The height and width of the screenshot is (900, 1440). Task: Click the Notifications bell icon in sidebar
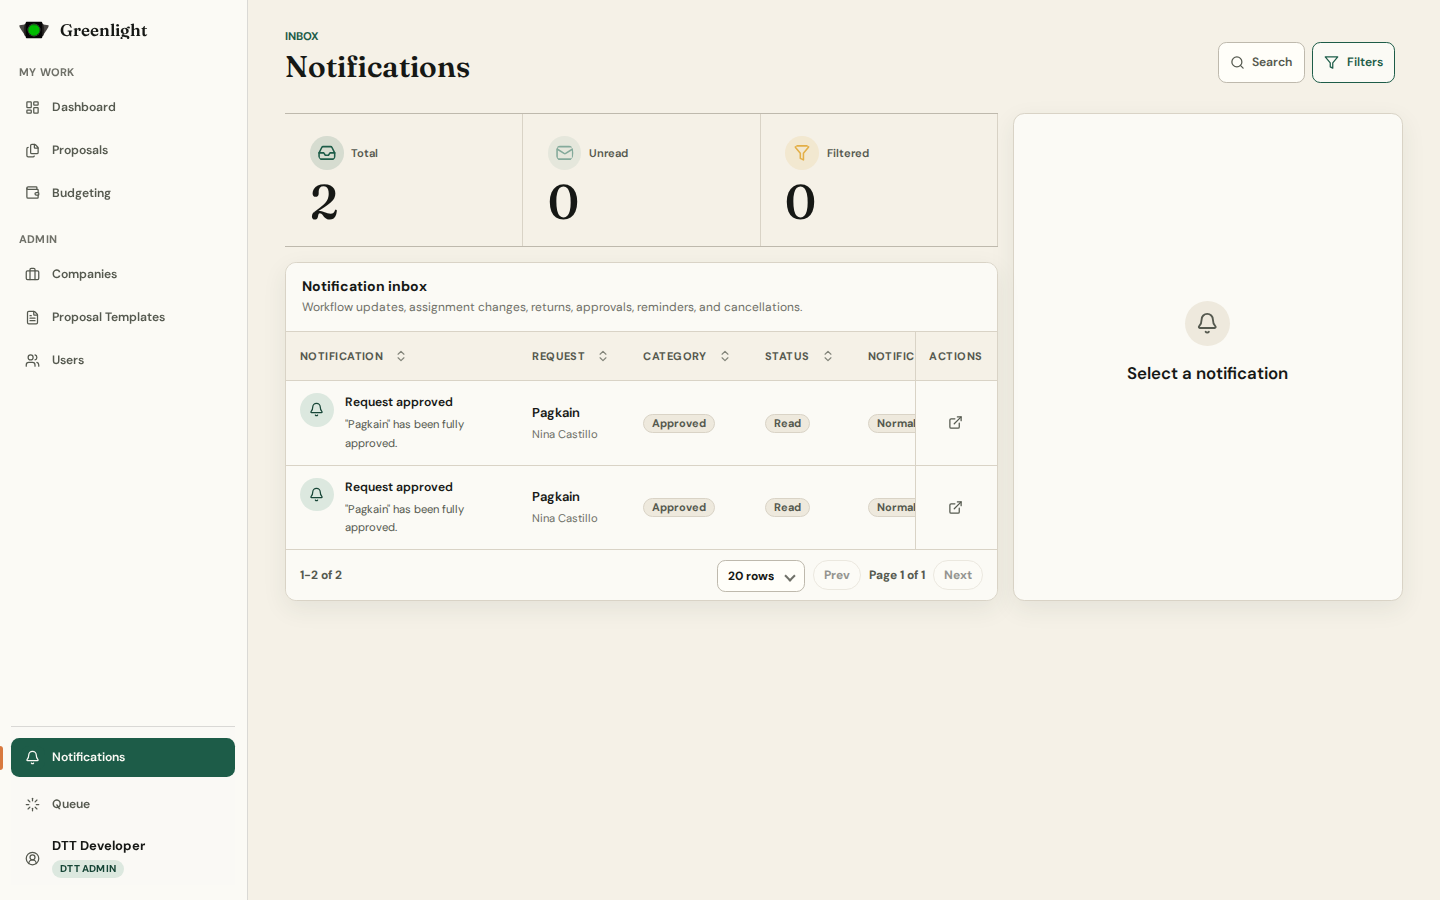pyautogui.click(x=33, y=757)
